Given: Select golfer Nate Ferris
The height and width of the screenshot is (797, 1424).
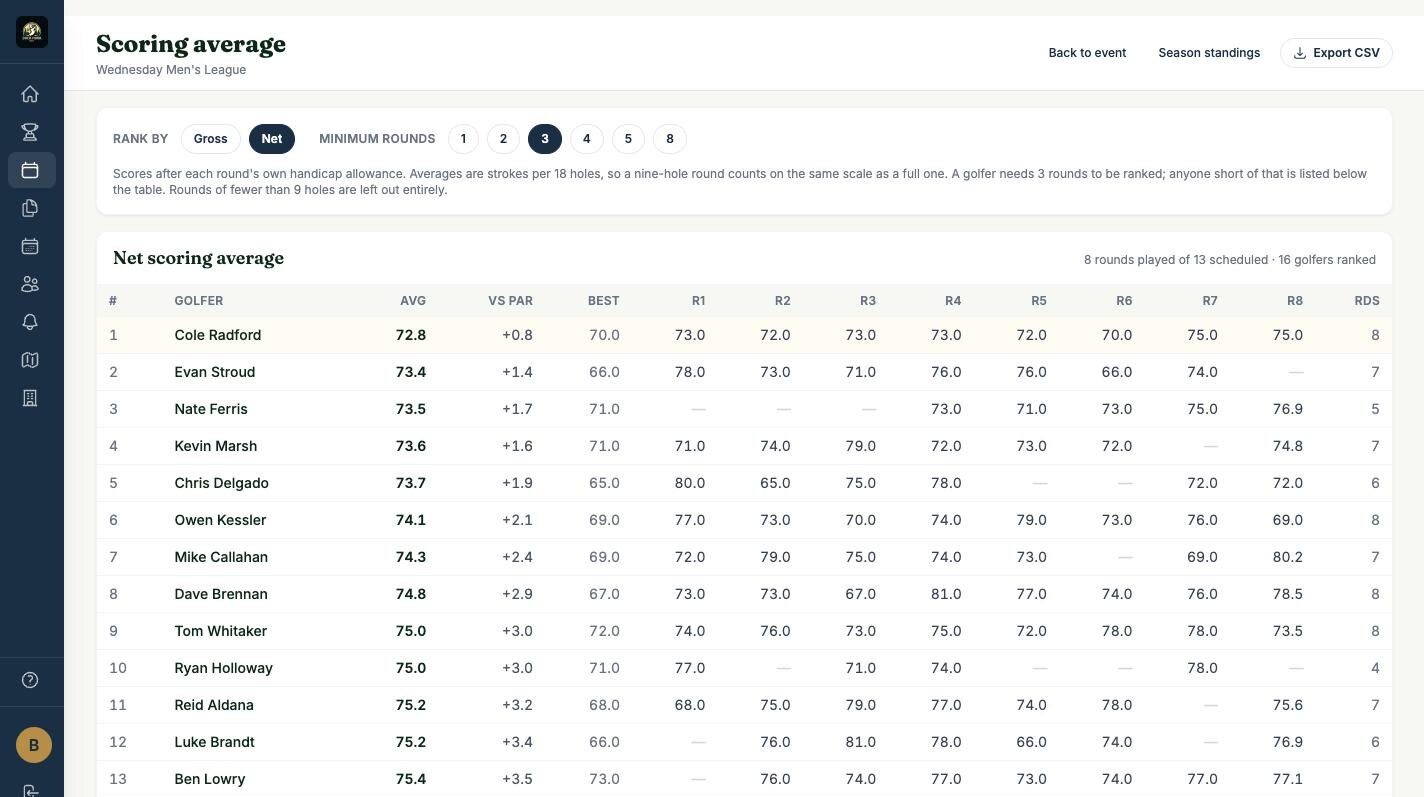Looking at the screenshot, I should pyautogui.click(x=210, y=409).
